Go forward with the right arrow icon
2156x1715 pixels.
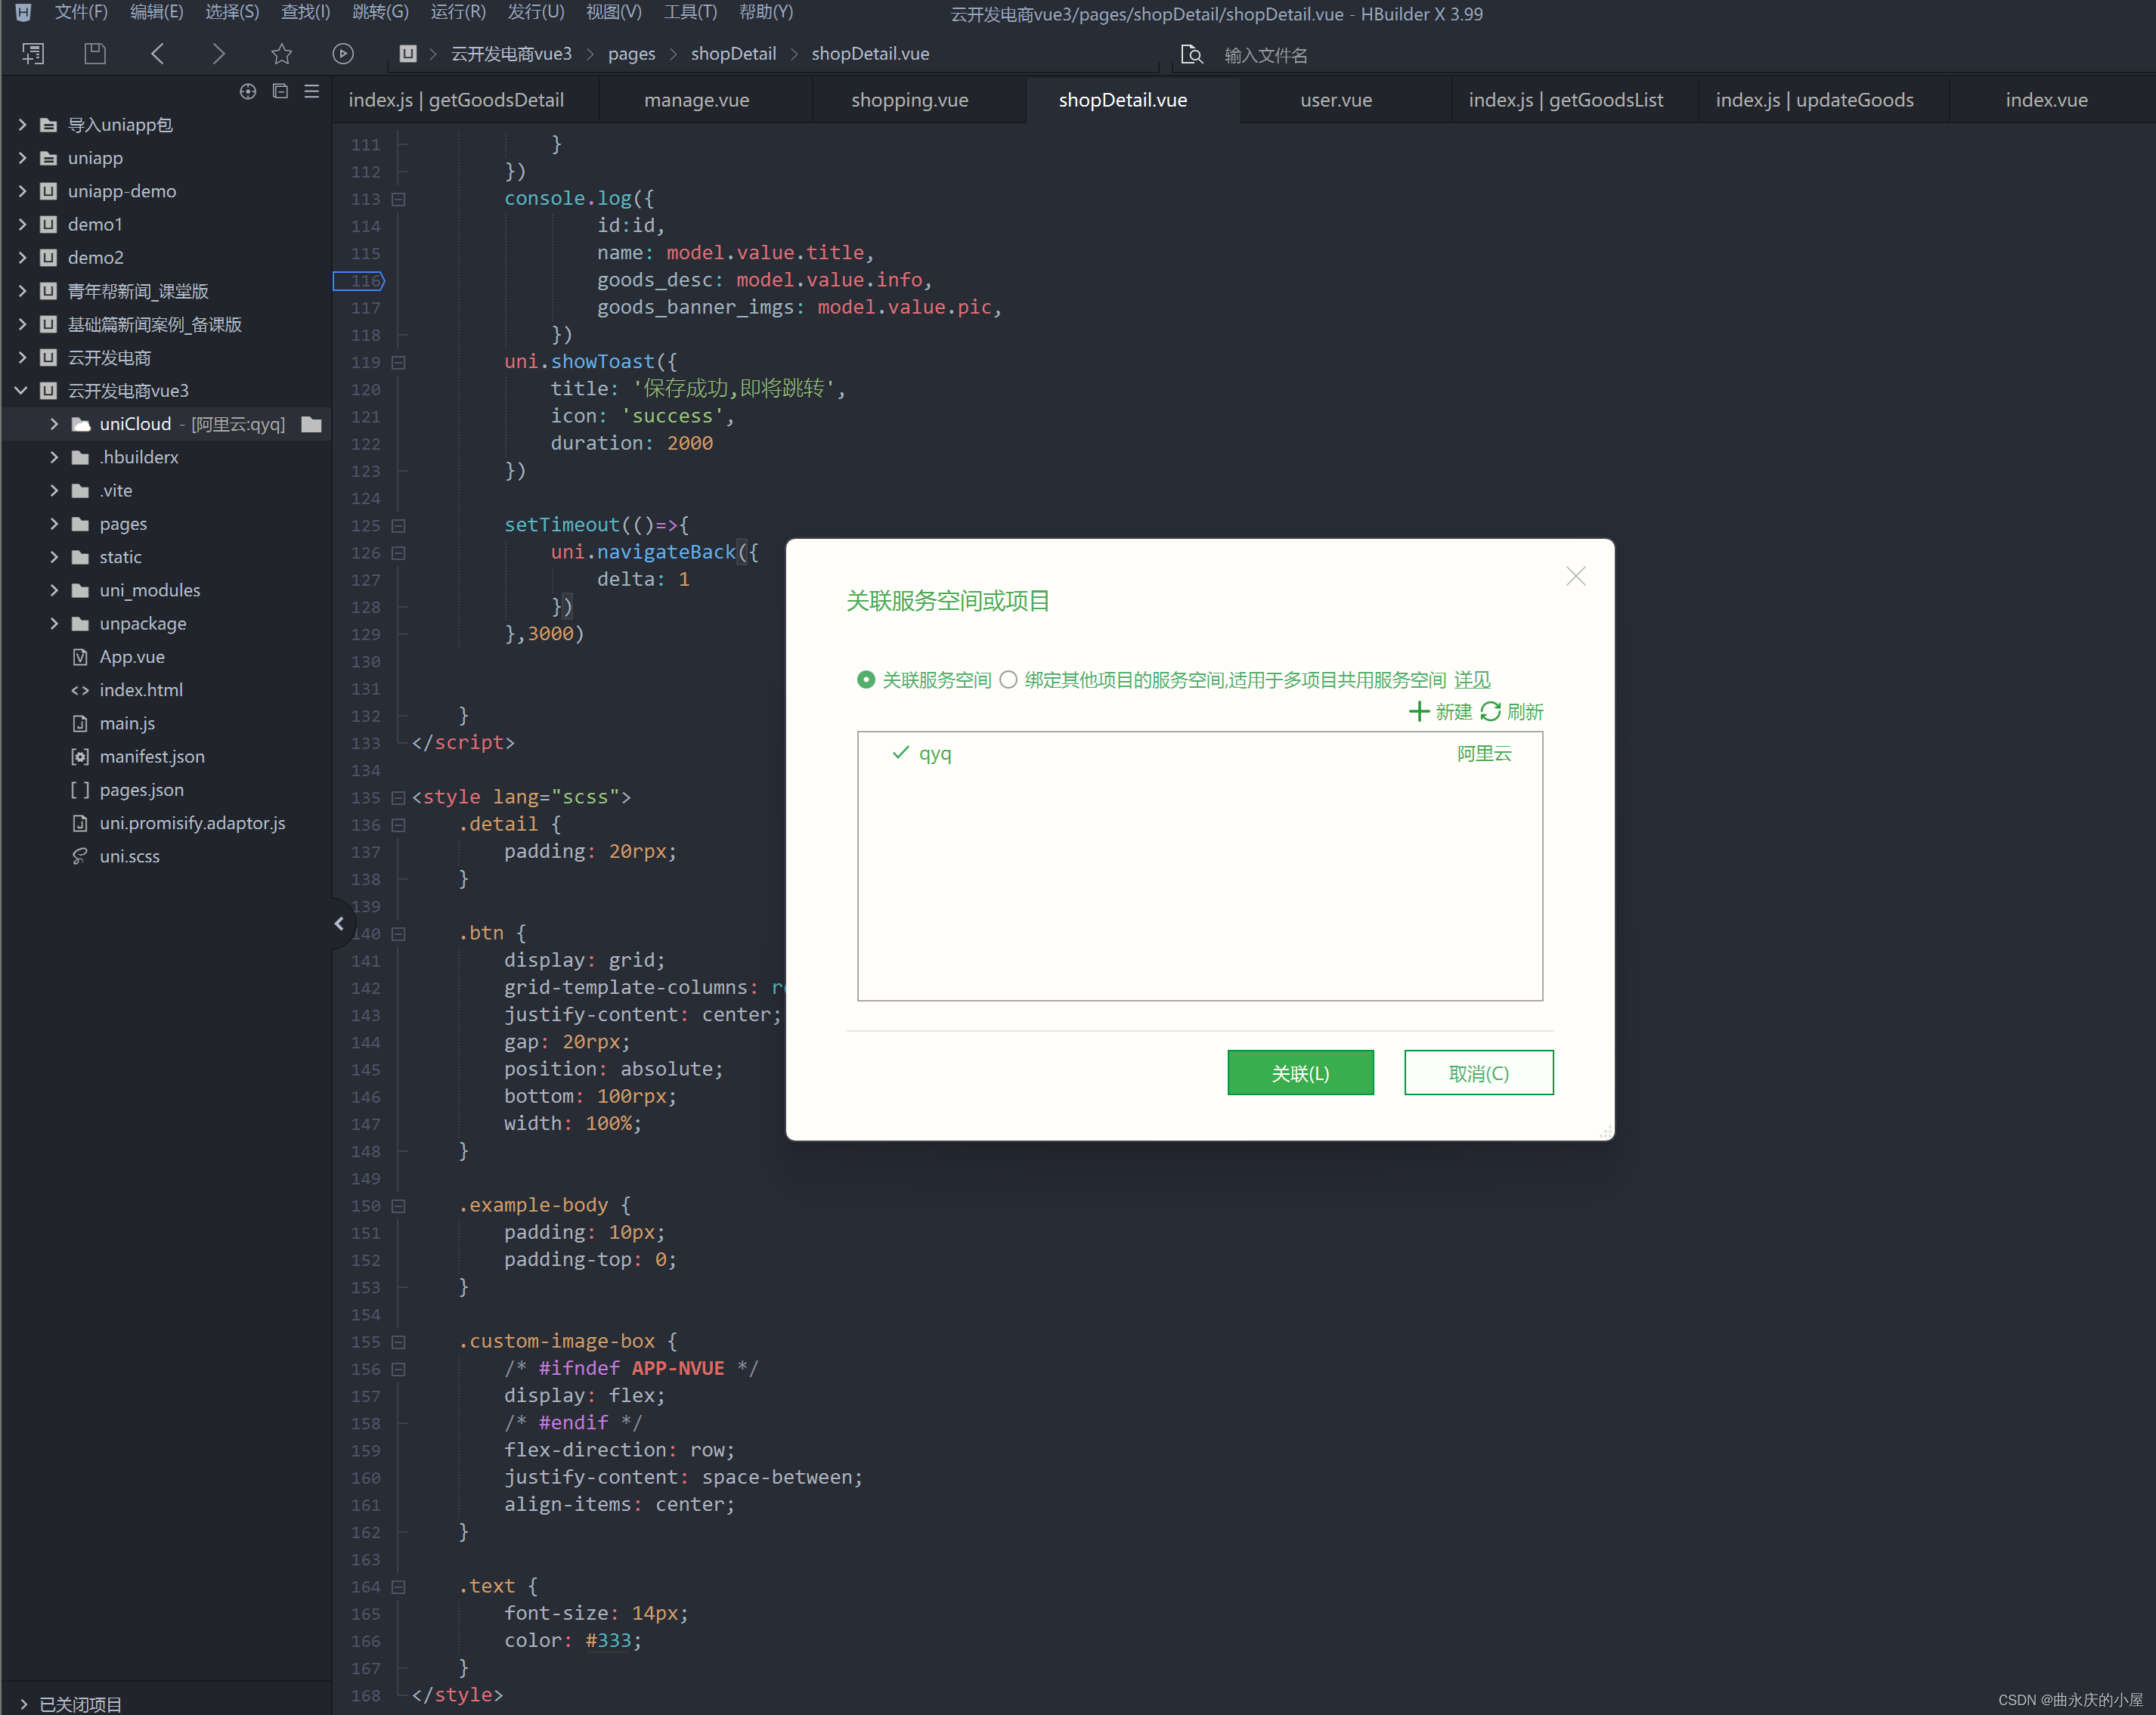pos(219,54)
